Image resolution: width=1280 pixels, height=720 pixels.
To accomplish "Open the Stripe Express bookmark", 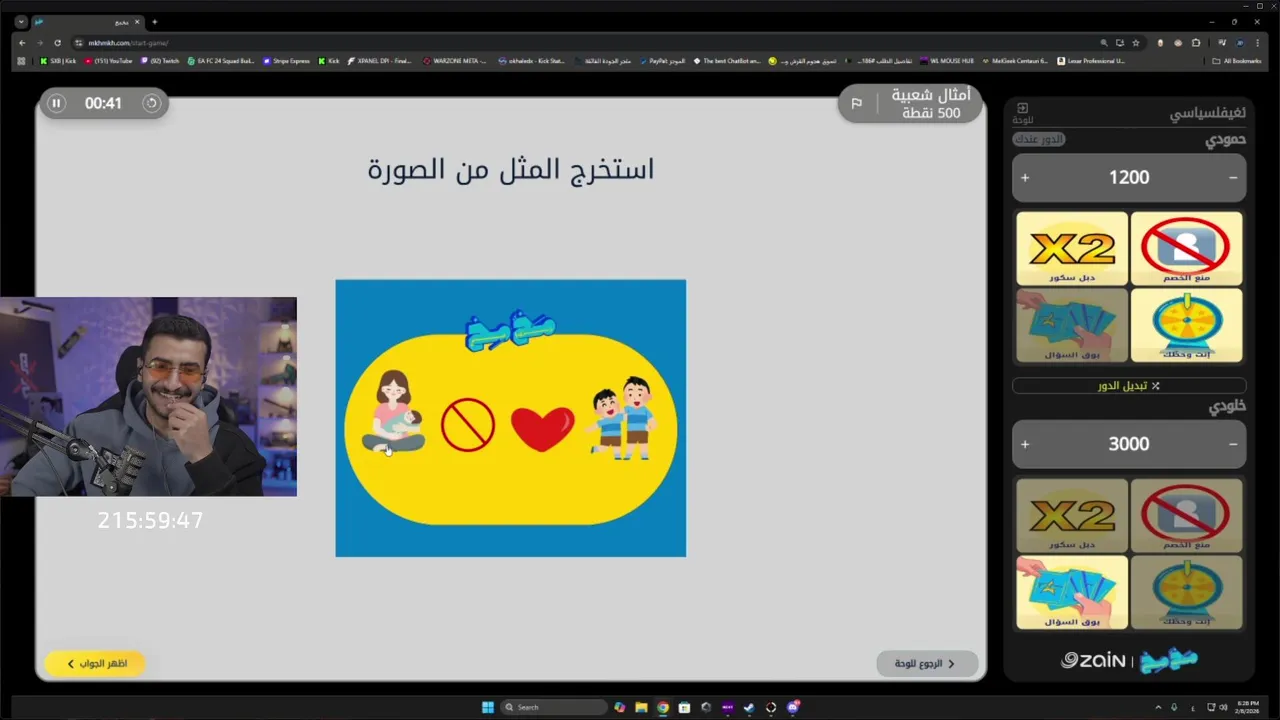I will (286, 61).
